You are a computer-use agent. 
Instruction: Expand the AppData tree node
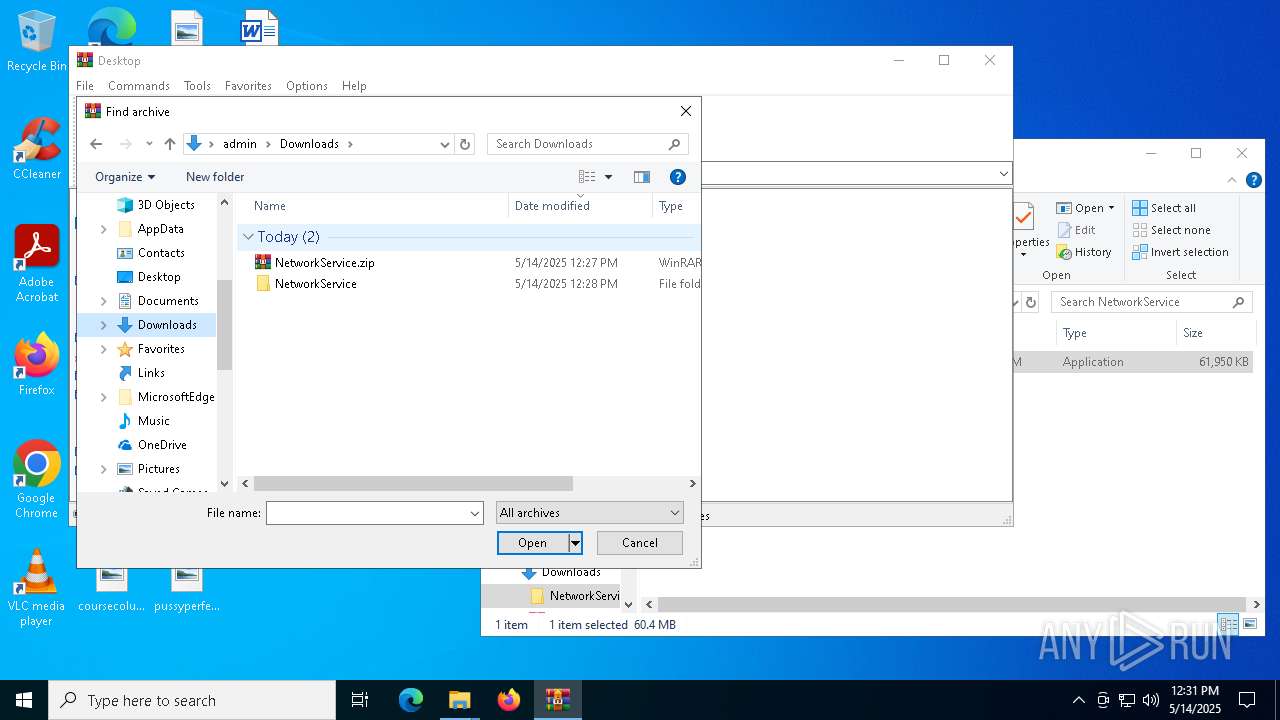tap(104, 229)
